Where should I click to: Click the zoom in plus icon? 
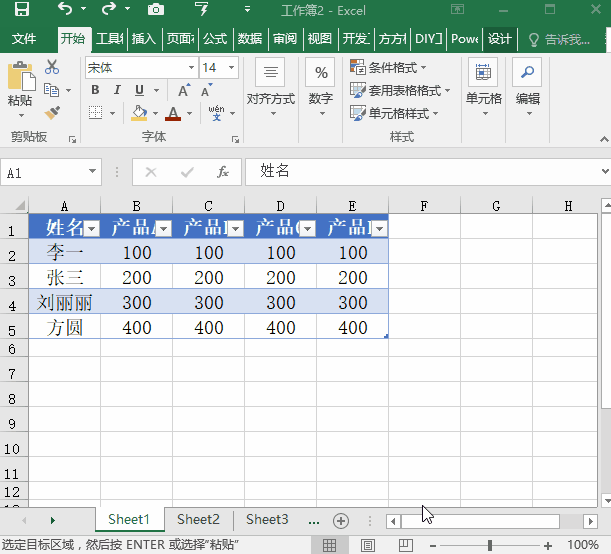[548, 545]
